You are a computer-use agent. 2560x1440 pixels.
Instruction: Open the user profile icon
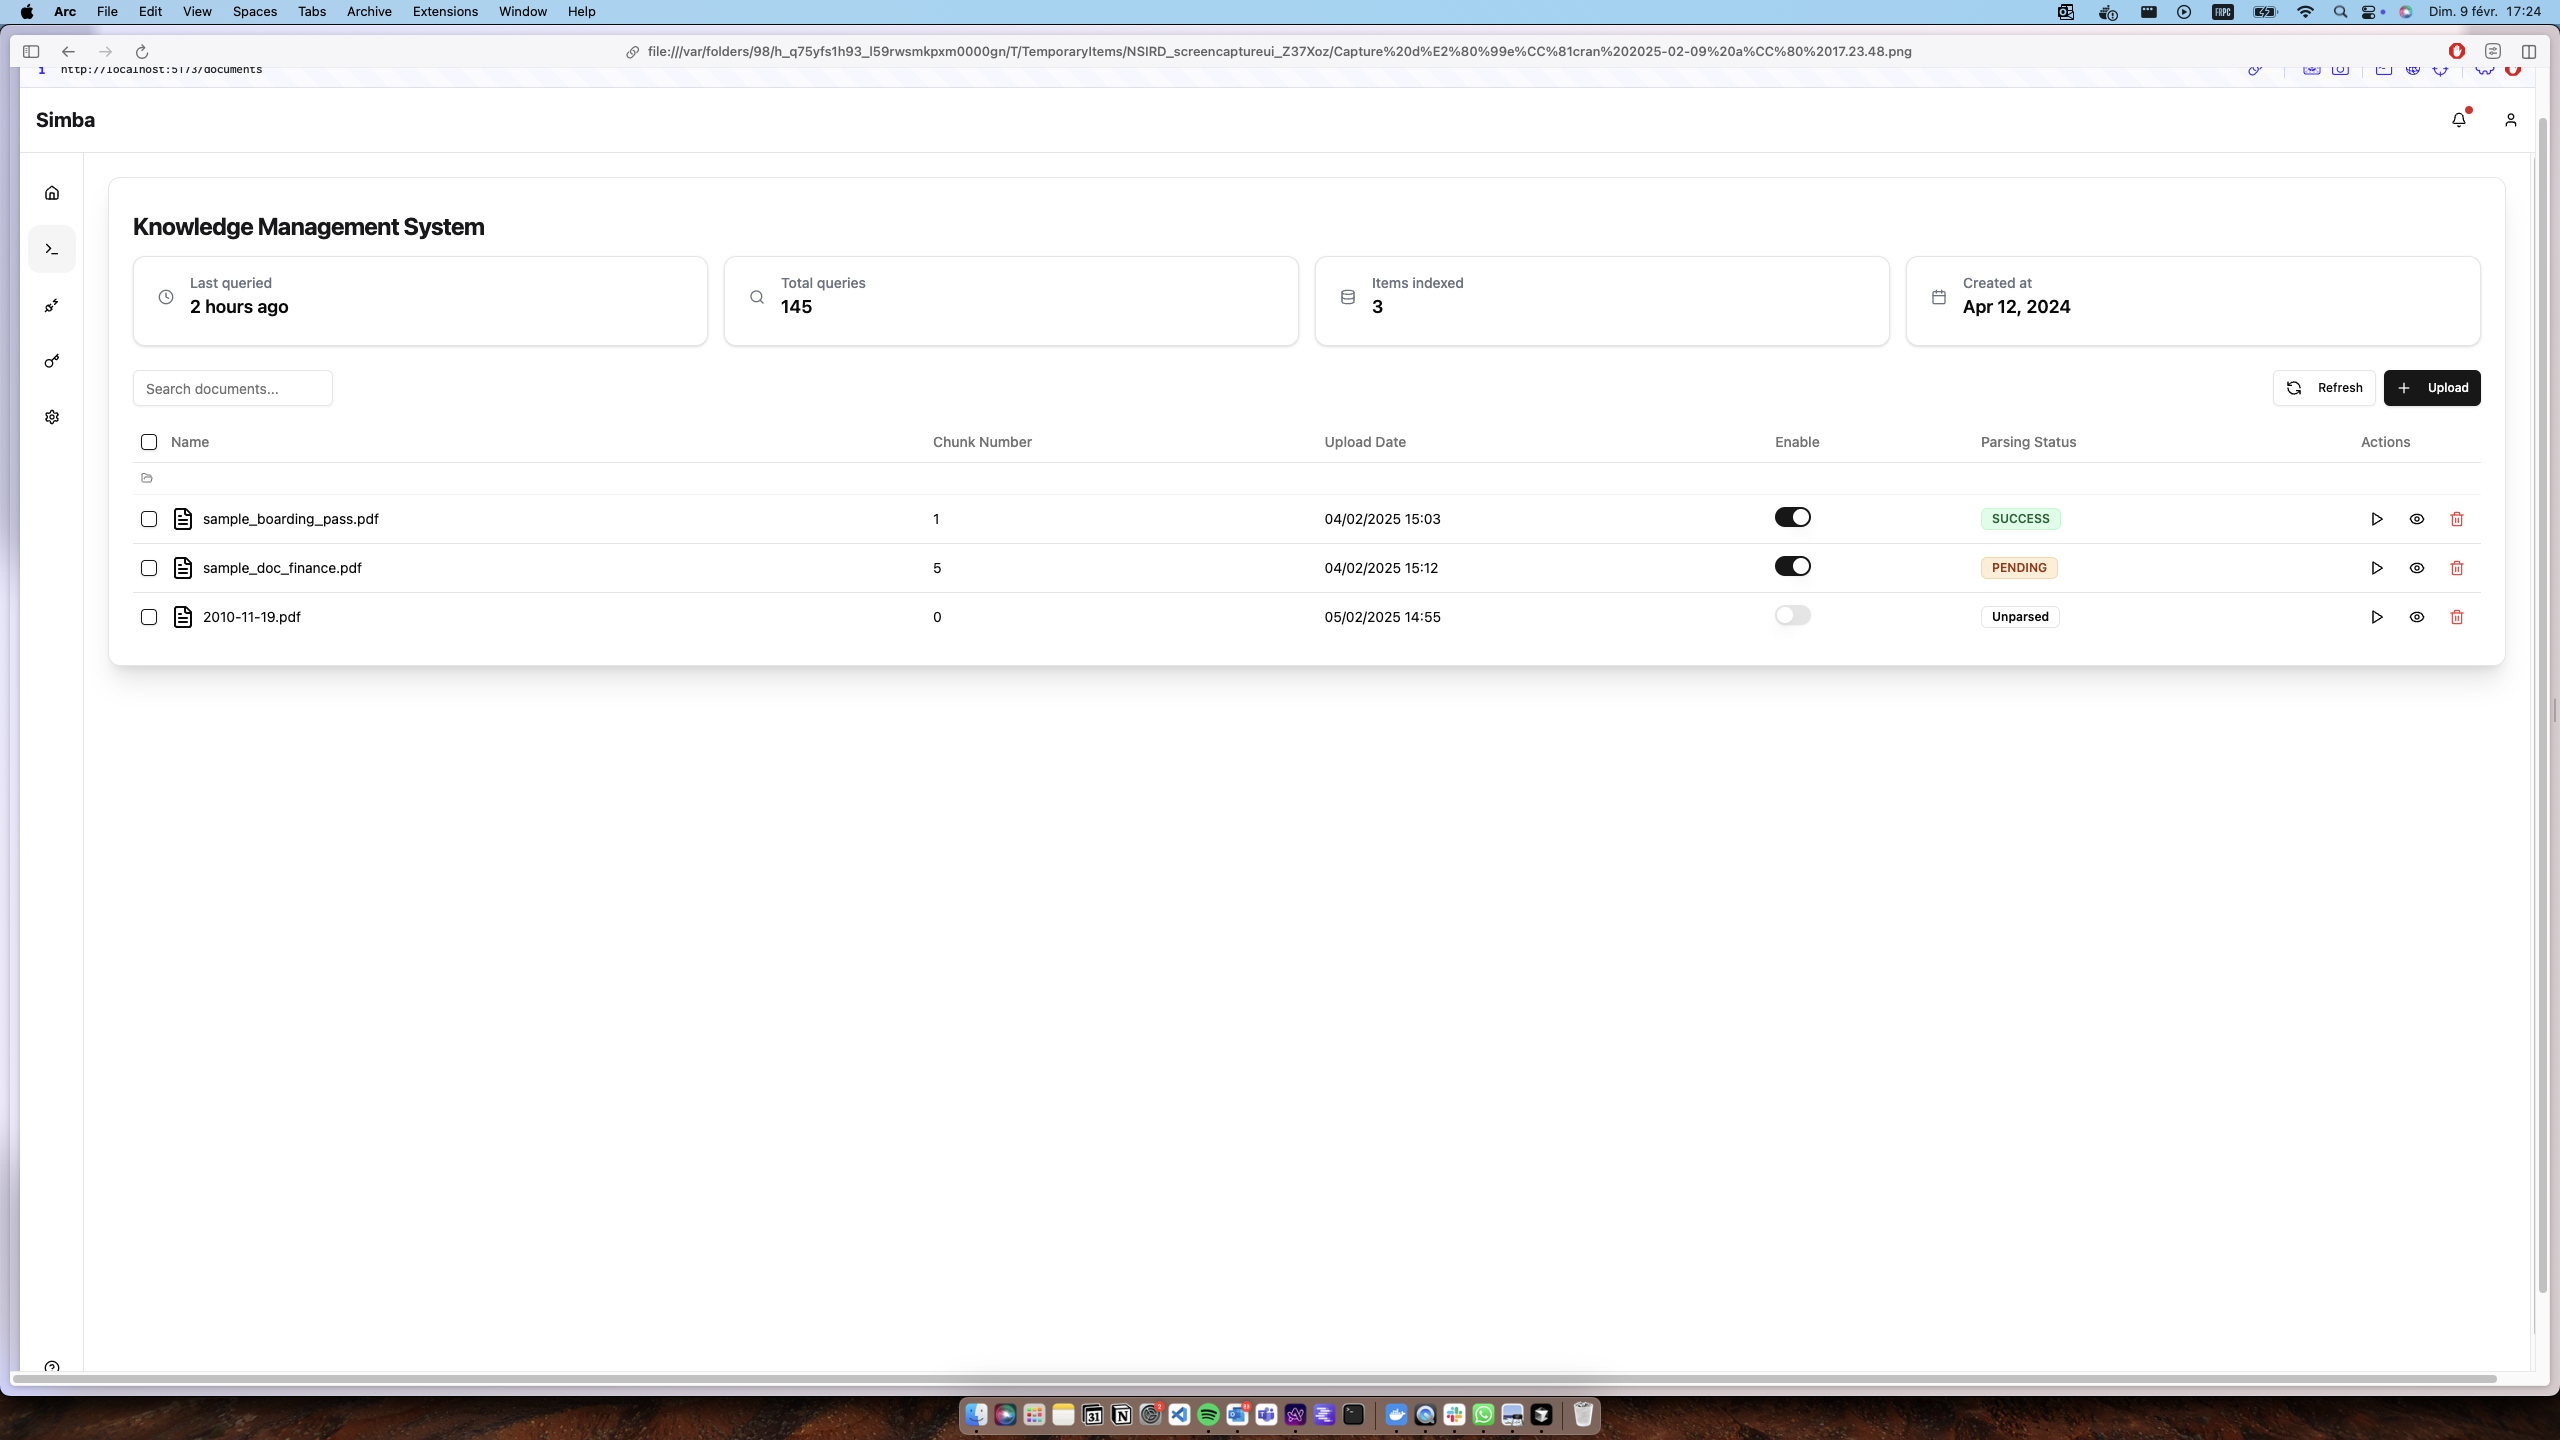click(2510, 120)
